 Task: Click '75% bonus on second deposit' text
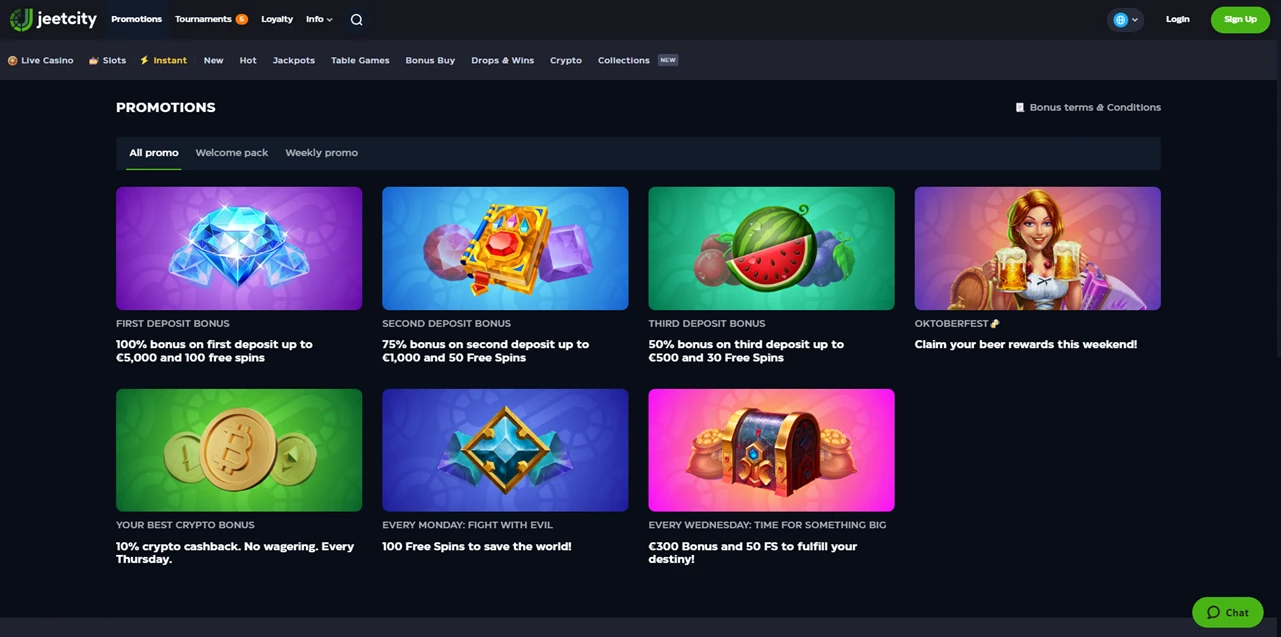click(485, 351)
